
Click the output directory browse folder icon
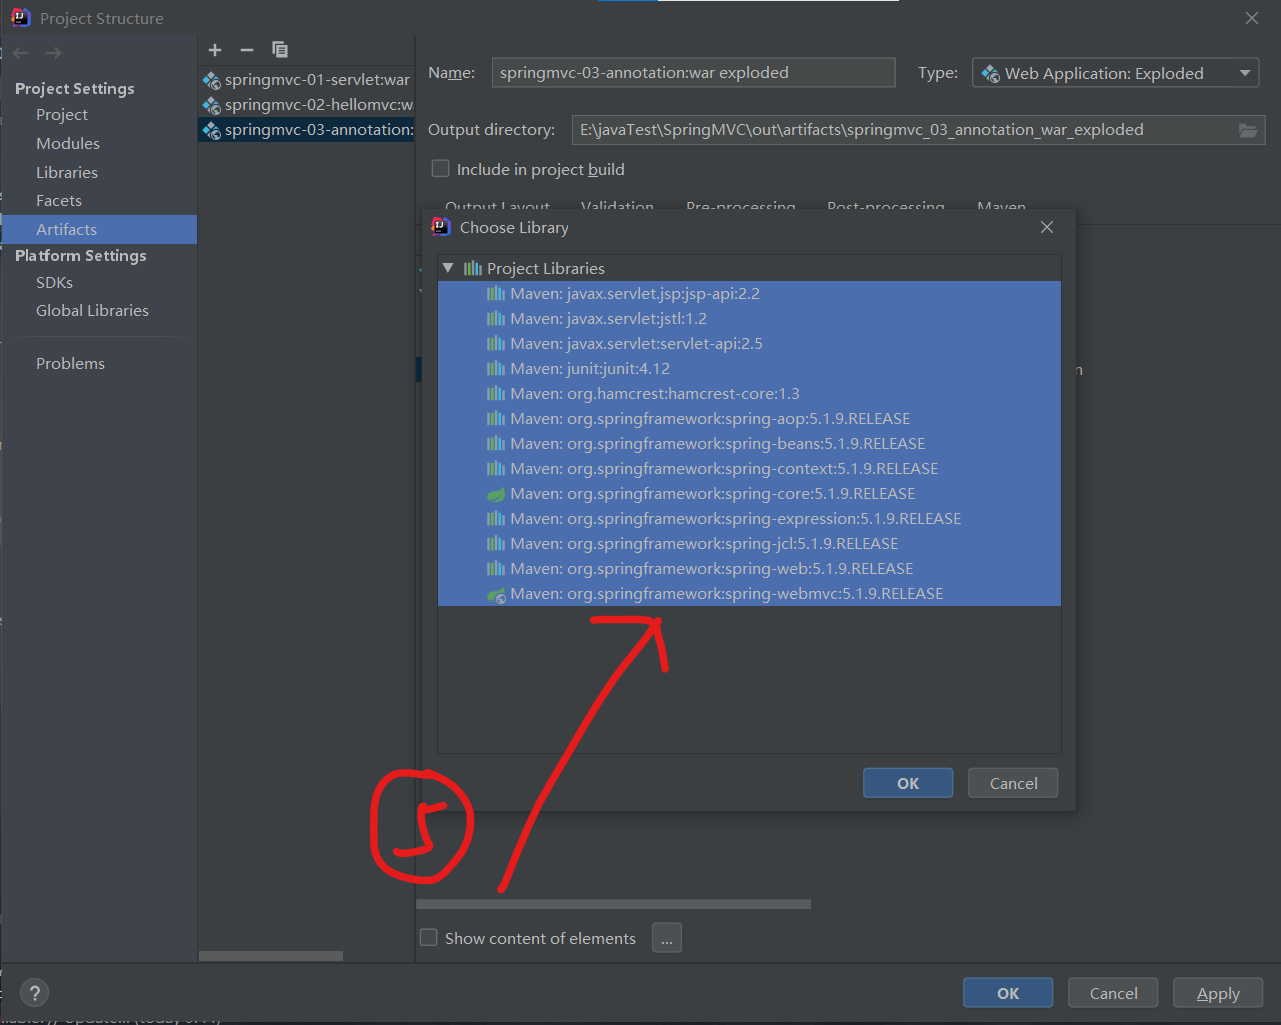(x=1248, y=130)
